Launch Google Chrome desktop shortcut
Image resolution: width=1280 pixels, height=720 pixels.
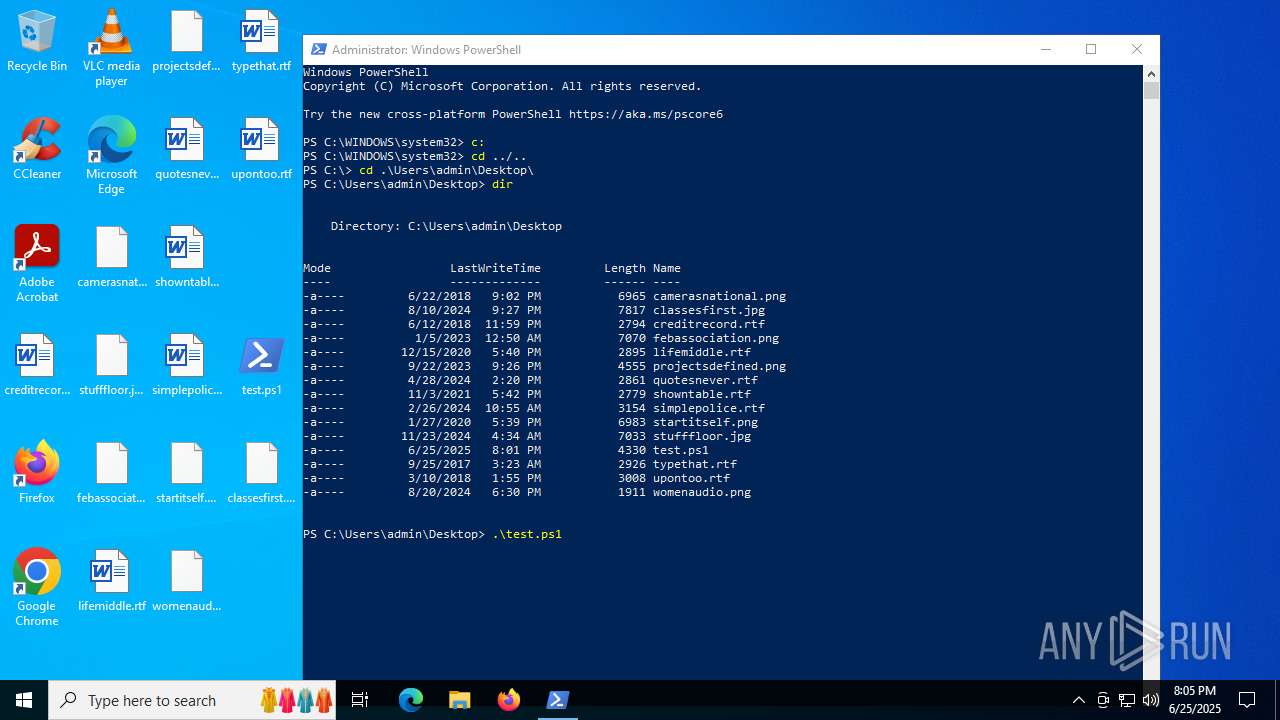tap(37, 588)
